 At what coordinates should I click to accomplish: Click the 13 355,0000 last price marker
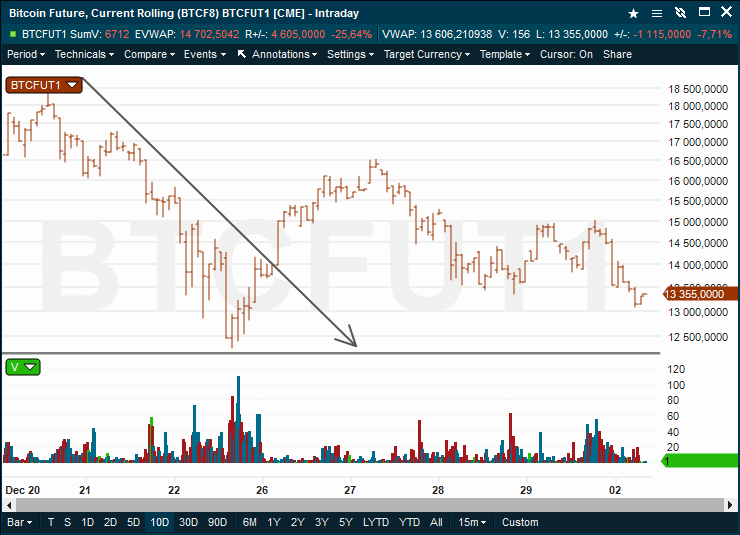[700, 294]
